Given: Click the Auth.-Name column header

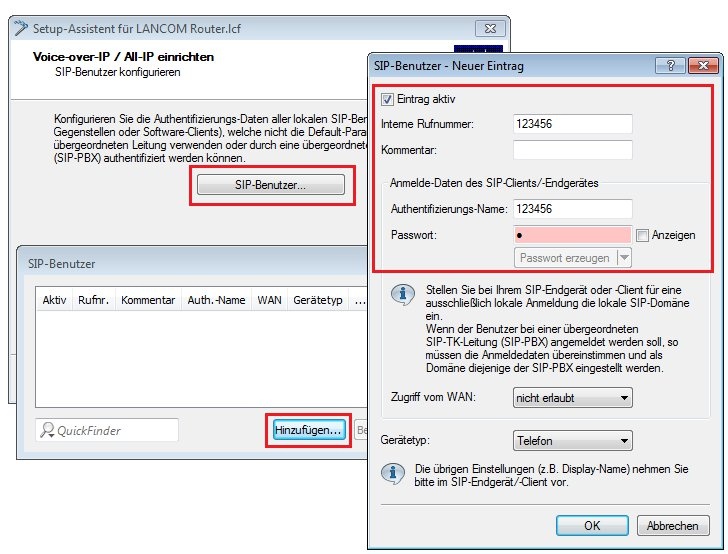Looking at the screenshot, I should pyautogui.click(x=216, y=300).
